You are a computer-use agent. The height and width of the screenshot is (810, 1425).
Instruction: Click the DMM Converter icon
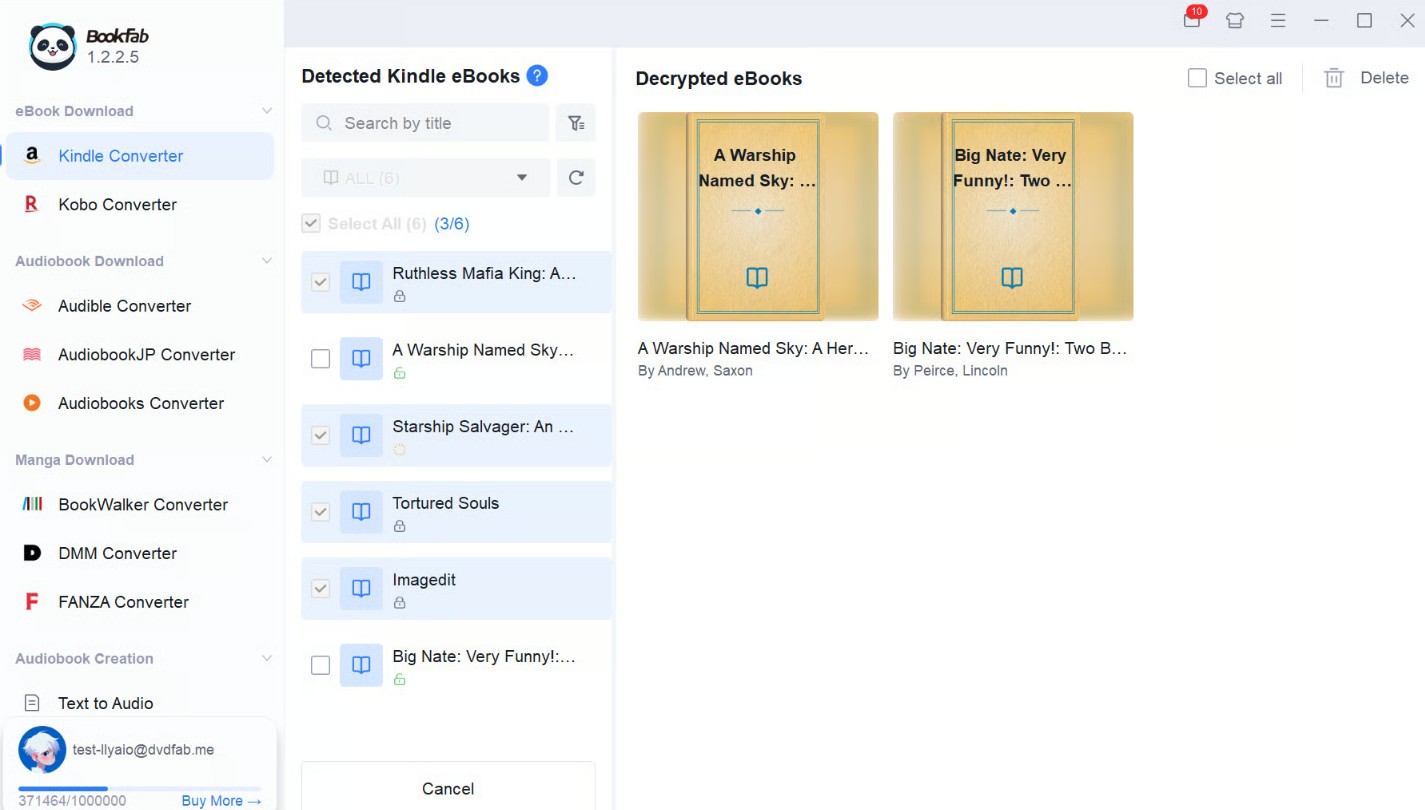[32, 554]
